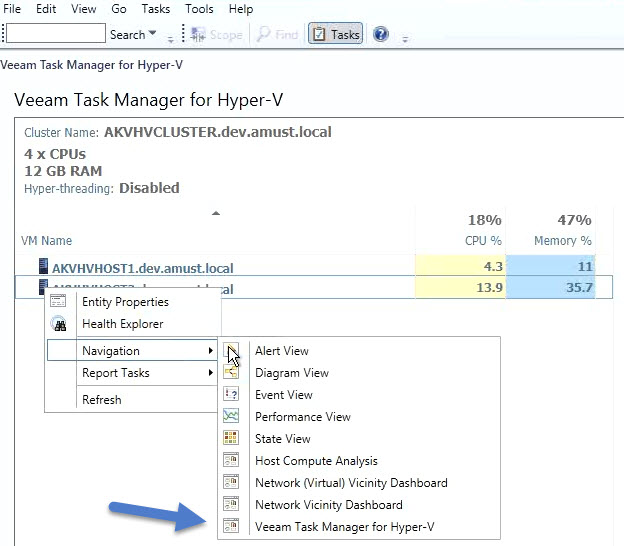Click the AKVHVHOST1 server icon

(43, 266)
